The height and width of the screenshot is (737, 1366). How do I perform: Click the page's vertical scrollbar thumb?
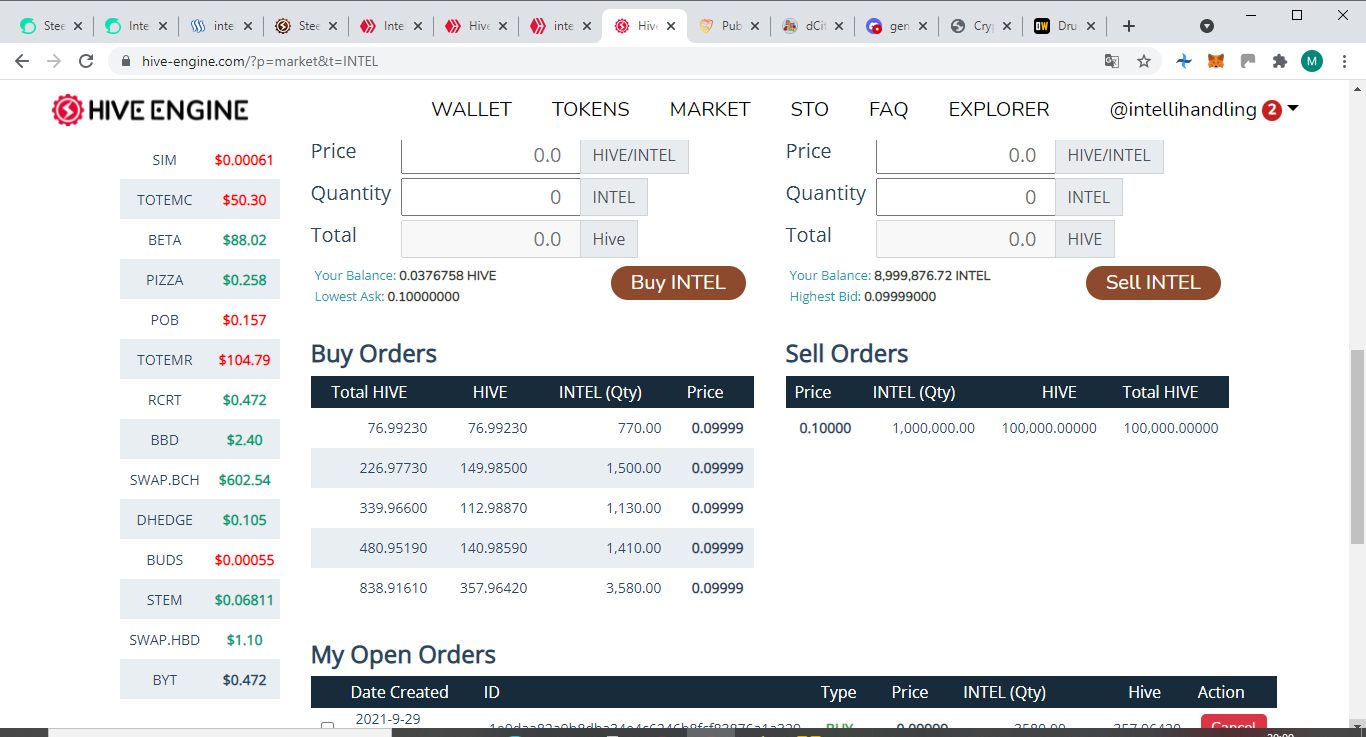(x=1357, y=447)
